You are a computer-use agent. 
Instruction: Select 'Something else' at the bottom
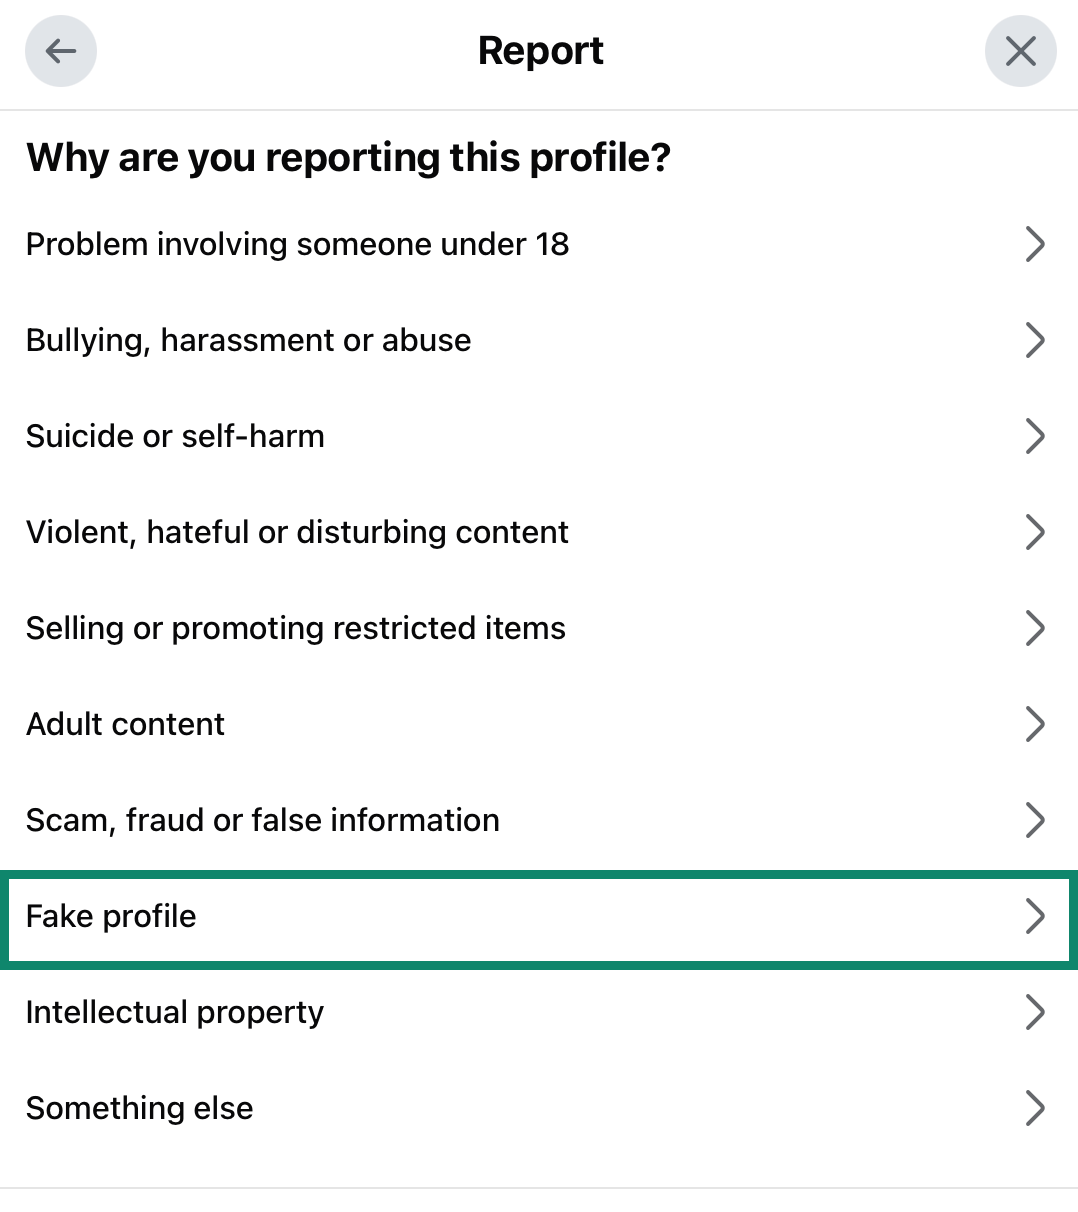[x=139, y=1108]
